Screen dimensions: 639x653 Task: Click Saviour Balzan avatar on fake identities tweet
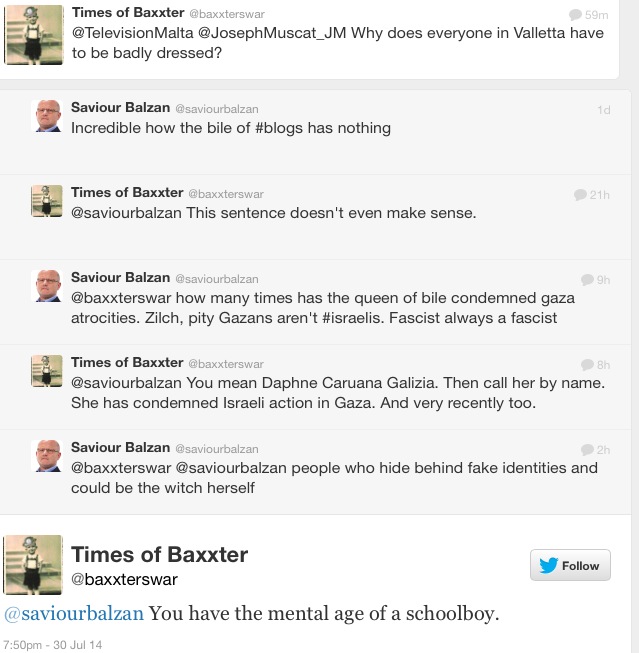(x=47, y=456)
